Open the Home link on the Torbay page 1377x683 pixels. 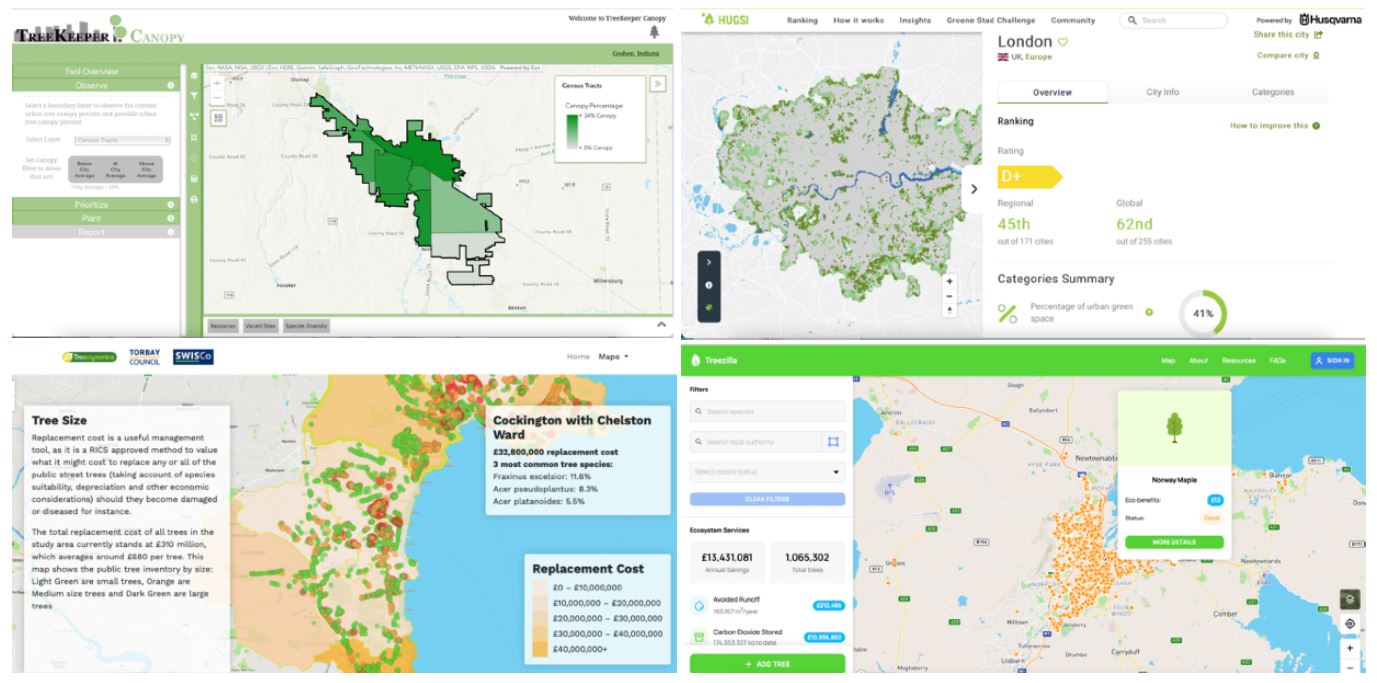point(578,356)
